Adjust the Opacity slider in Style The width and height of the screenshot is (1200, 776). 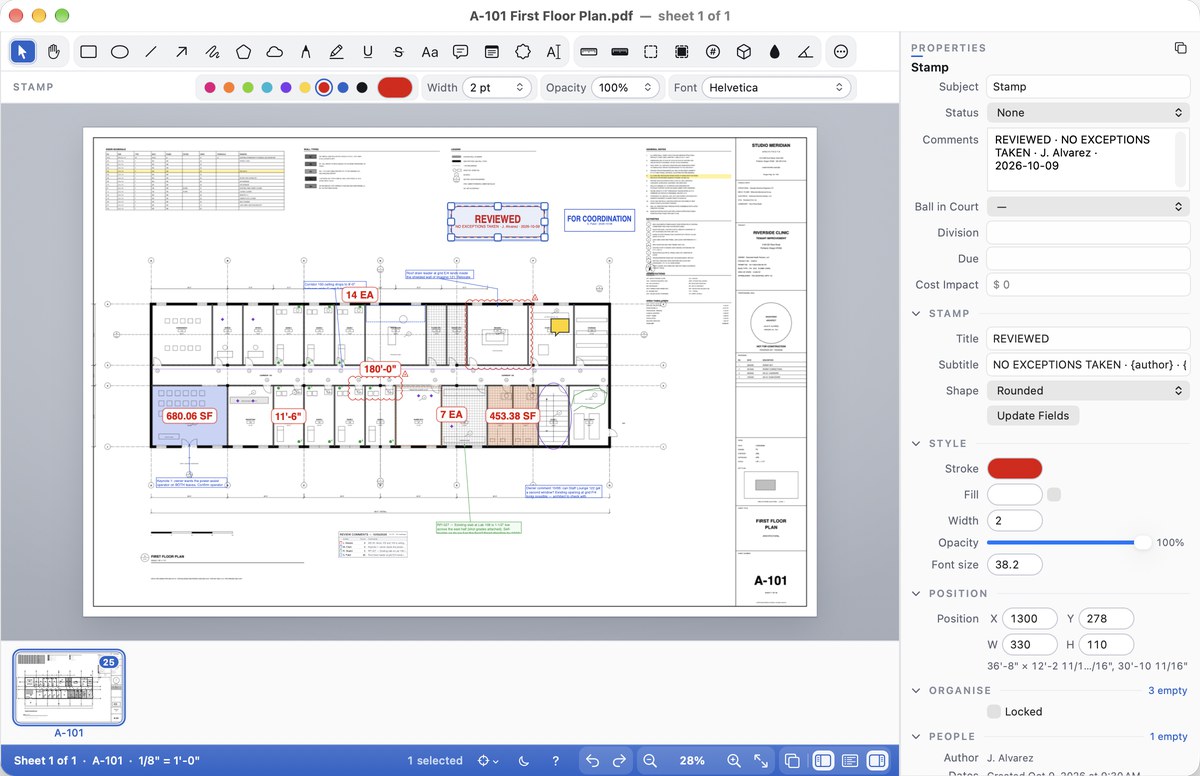tap(1068, 543)
